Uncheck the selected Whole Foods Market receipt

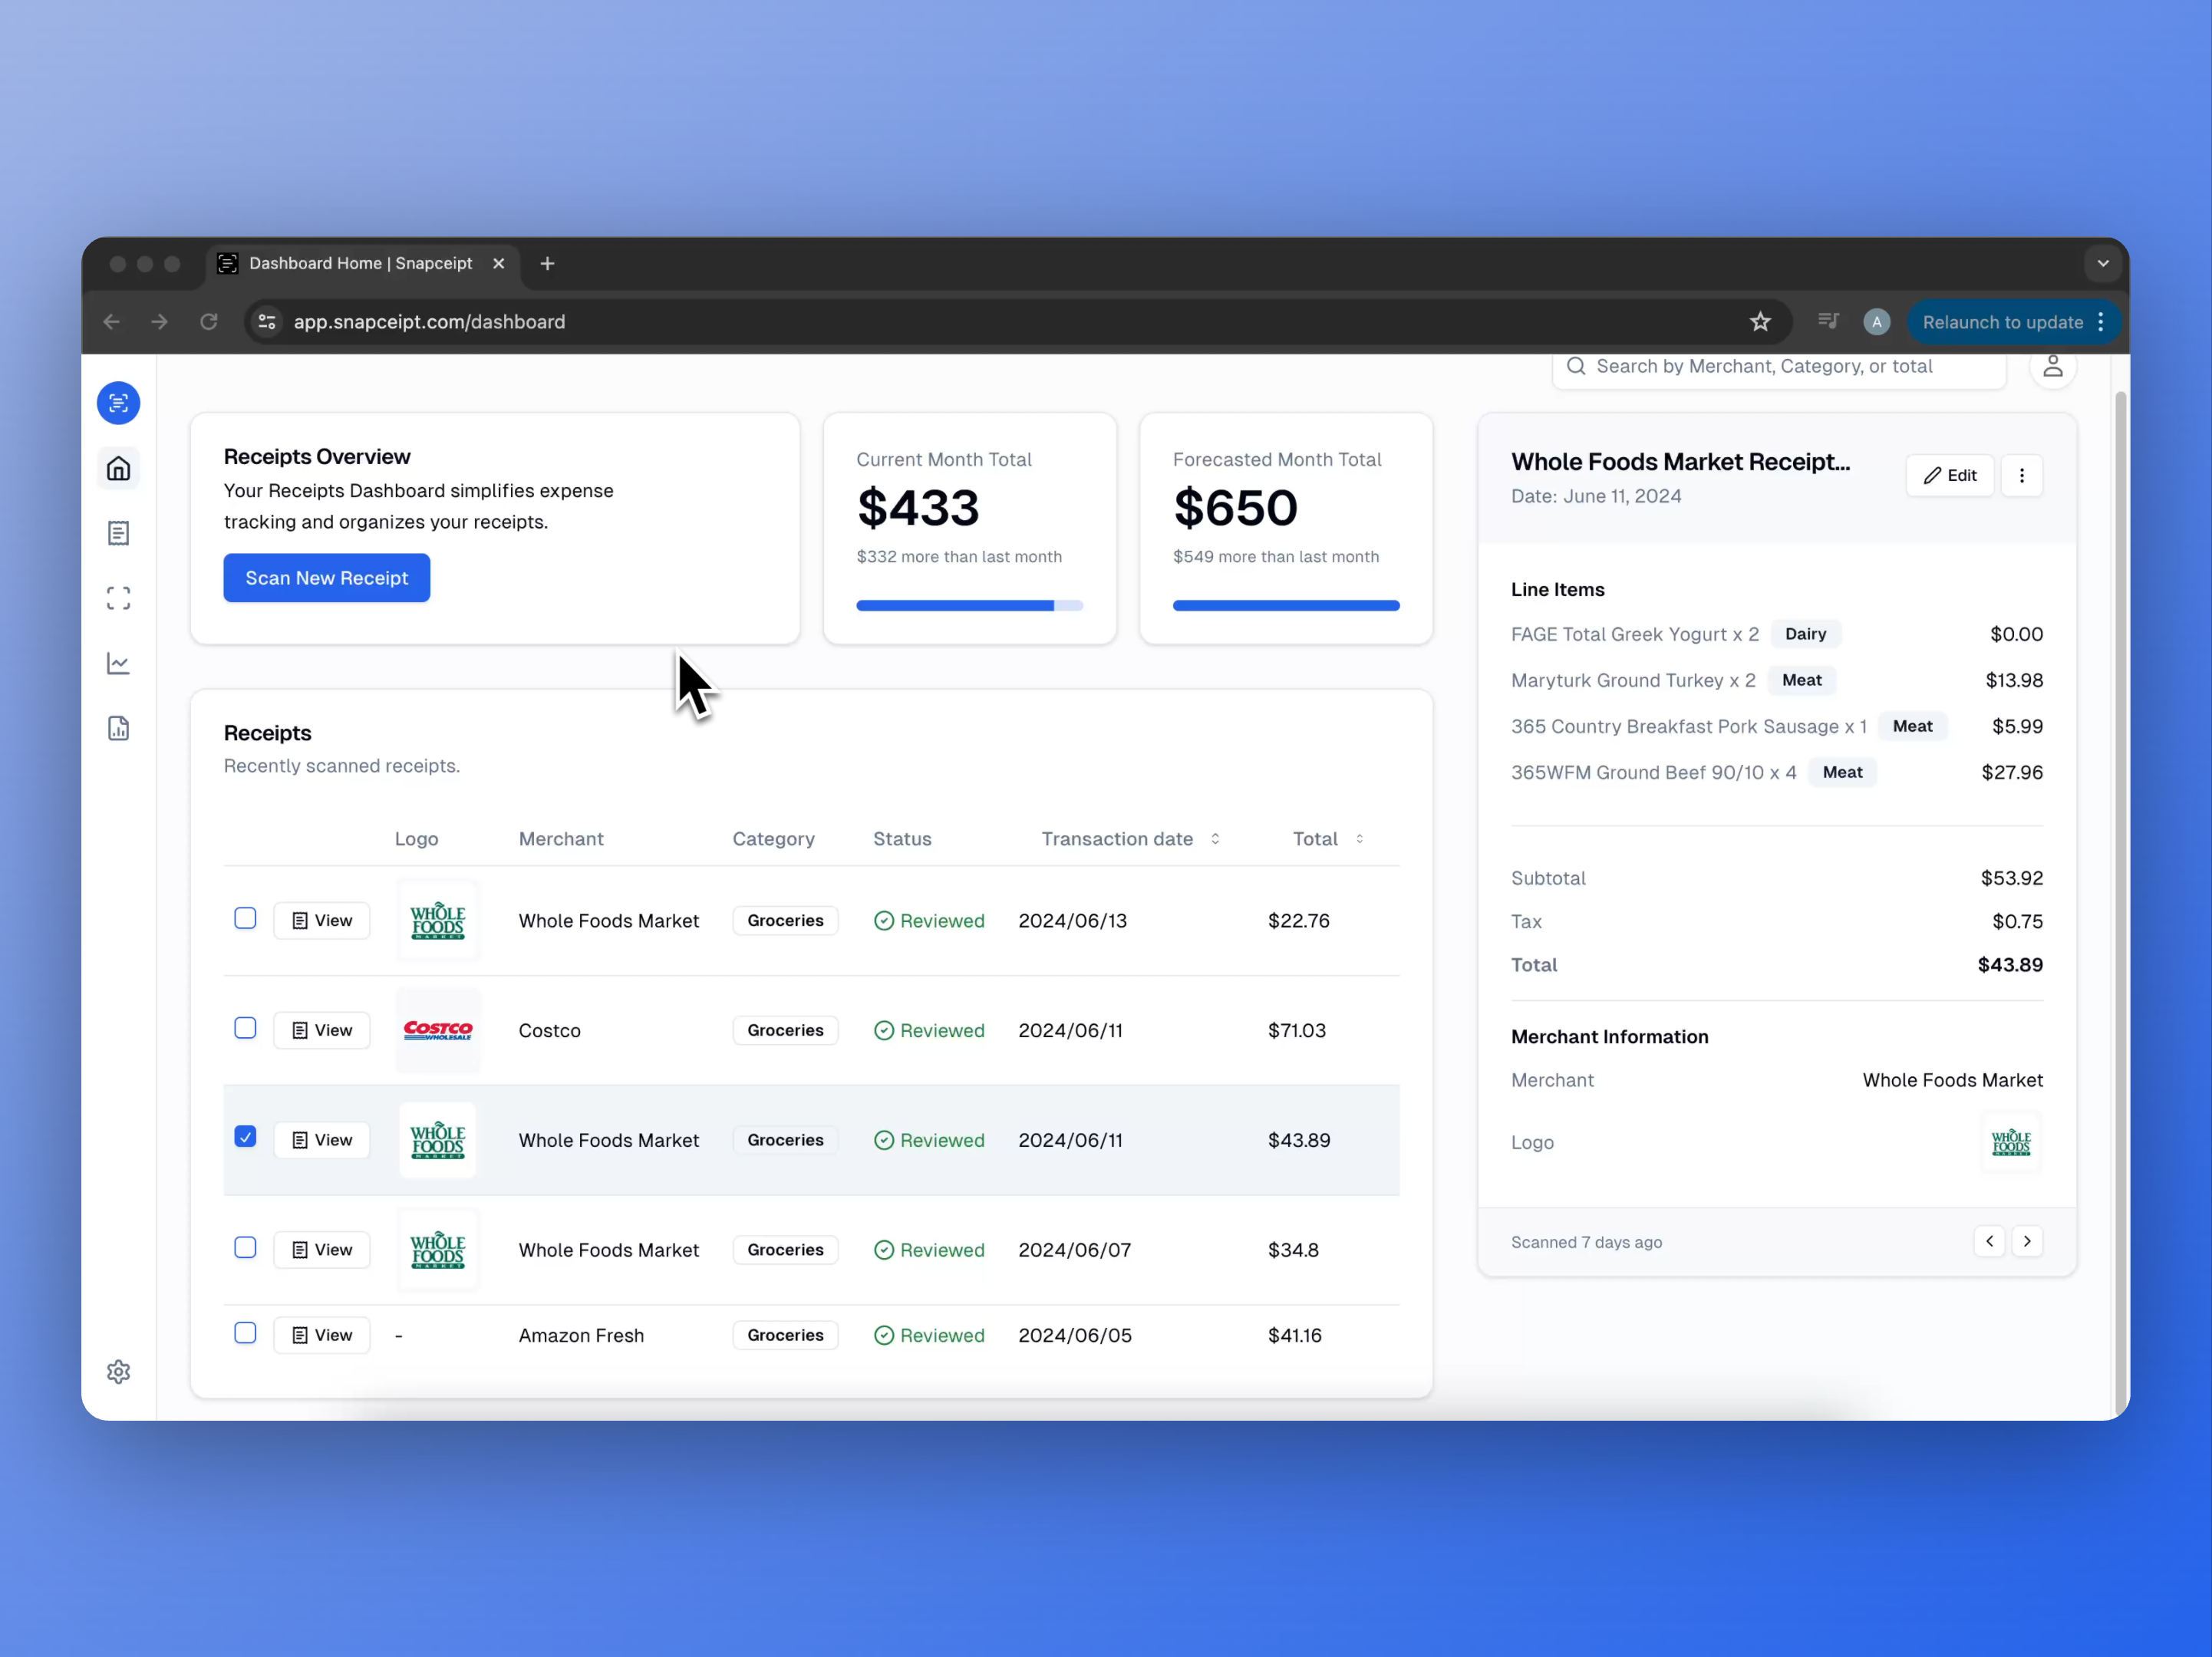point(244,1138)
